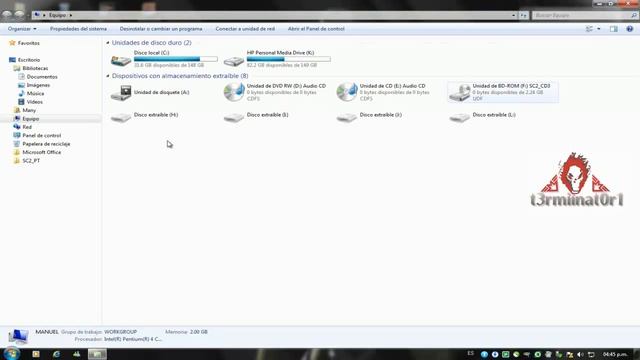Click the Música note icon
Viewport: 640px width, 360px height.
(x=21, y=93)
